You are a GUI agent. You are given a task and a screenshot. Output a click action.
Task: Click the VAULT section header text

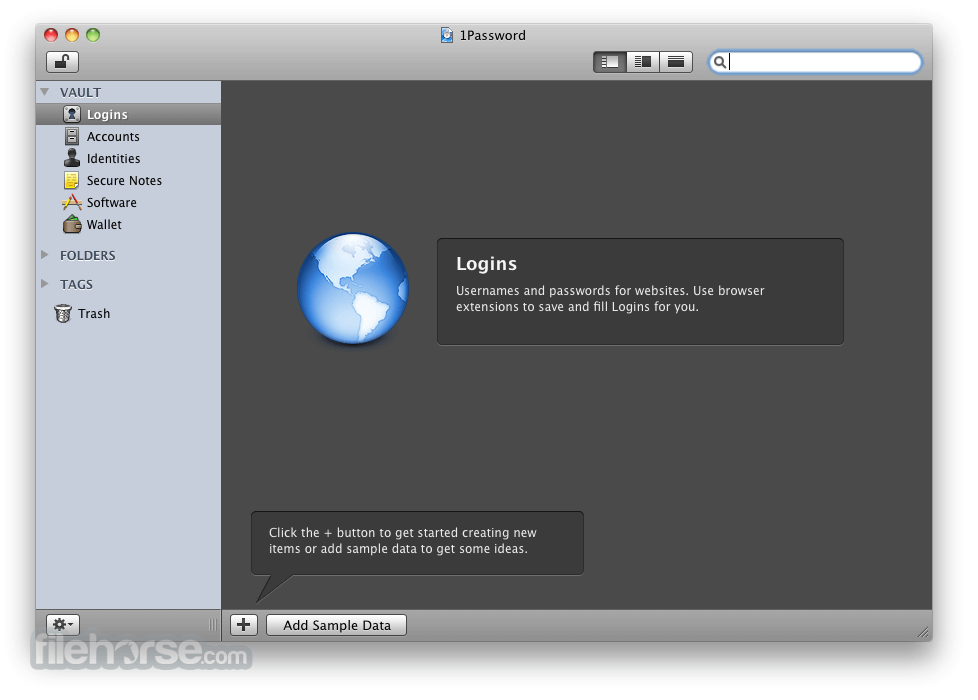coord(80,92)
